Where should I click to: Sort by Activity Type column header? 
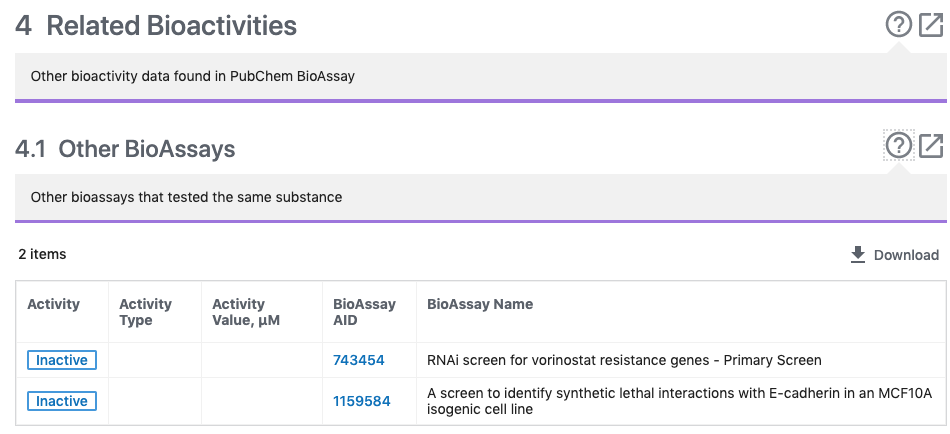point(145,312)
